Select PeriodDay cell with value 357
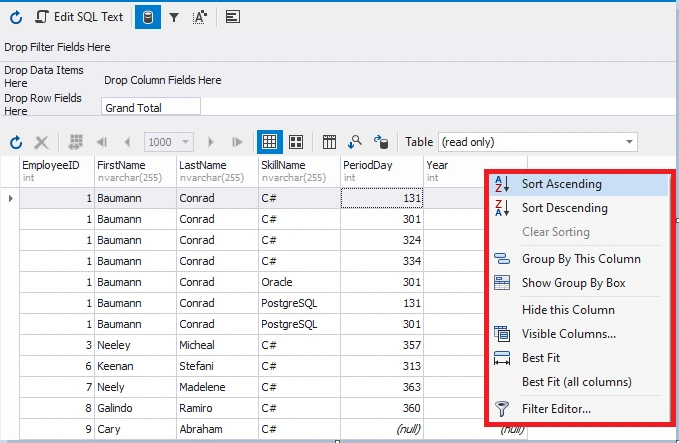Viewport: 679px width, 443px height. [382, 345]
